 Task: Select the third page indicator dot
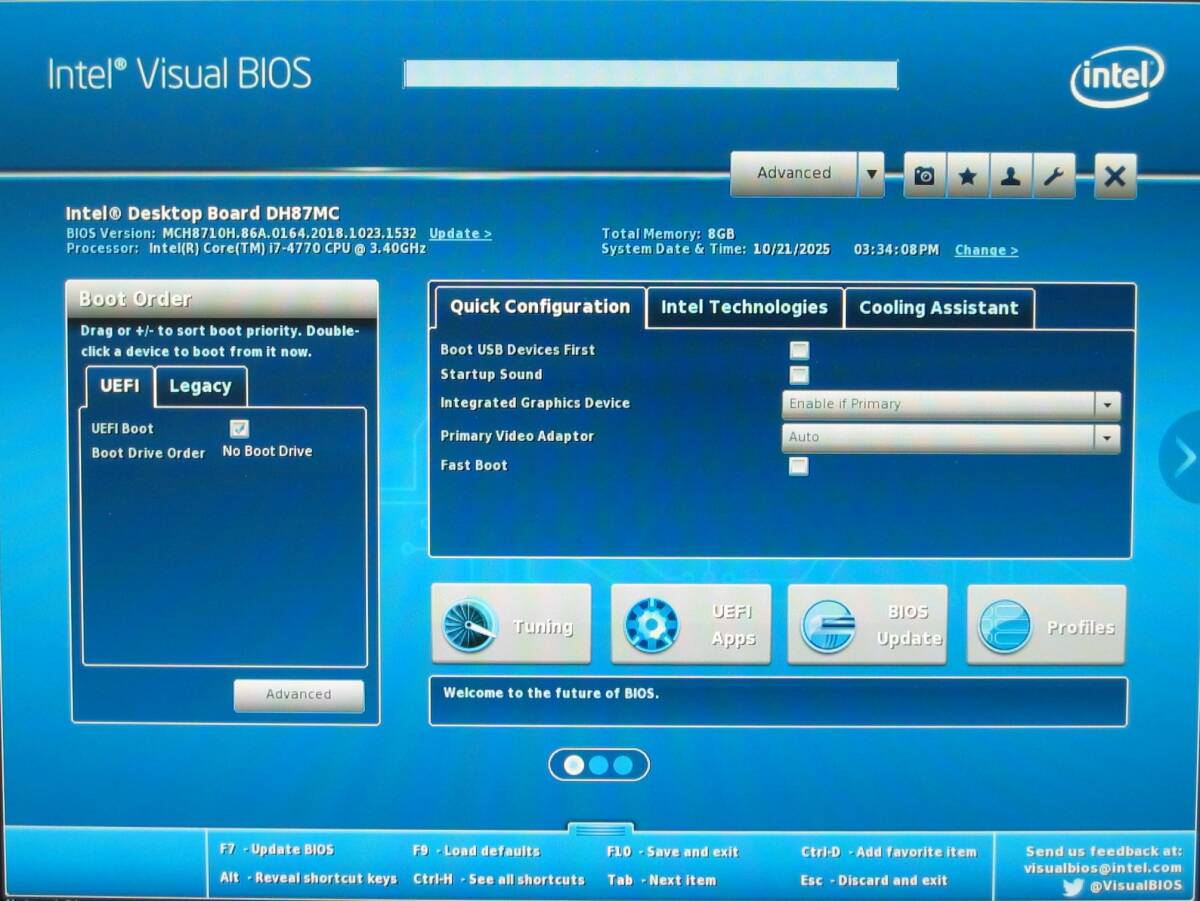(x=622, y=765)
